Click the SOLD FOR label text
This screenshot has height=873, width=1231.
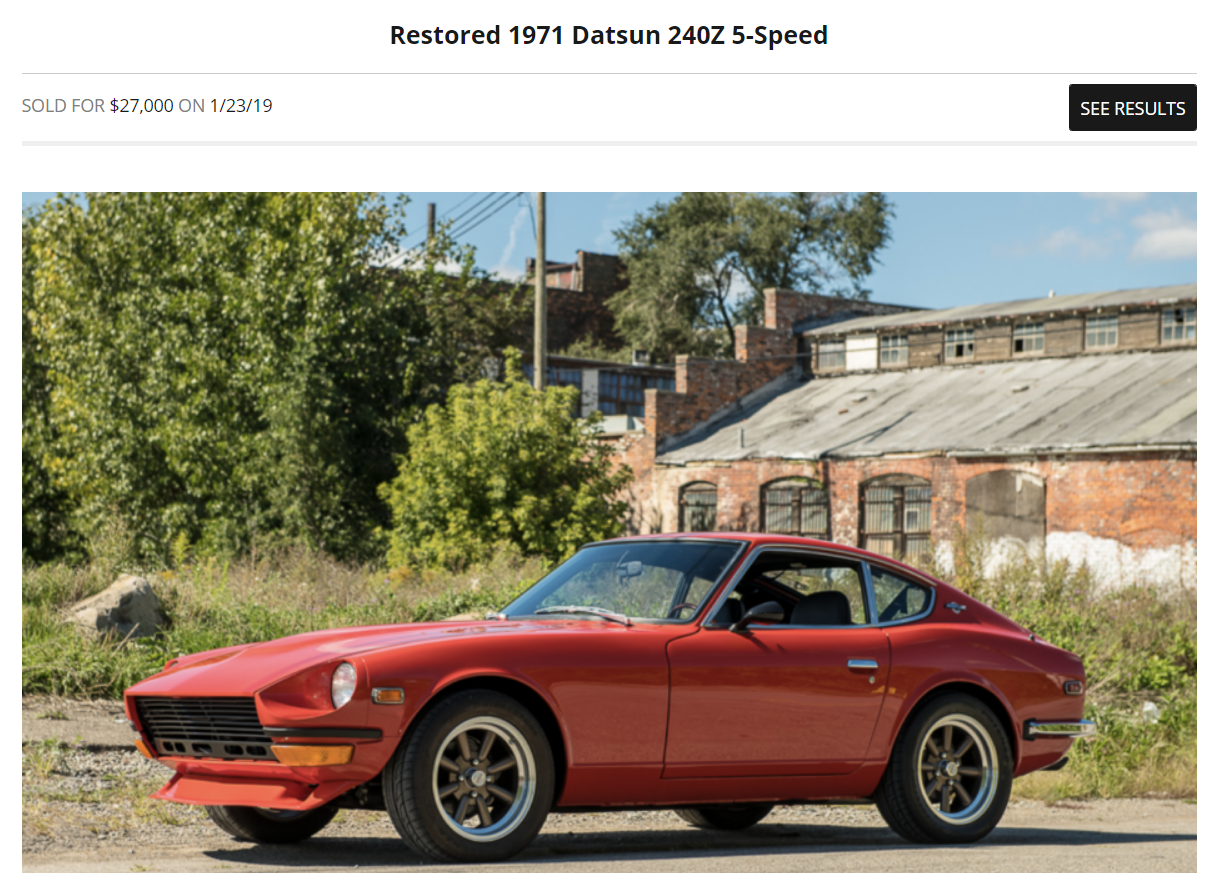pyautogui.click(x=63, y=105)
